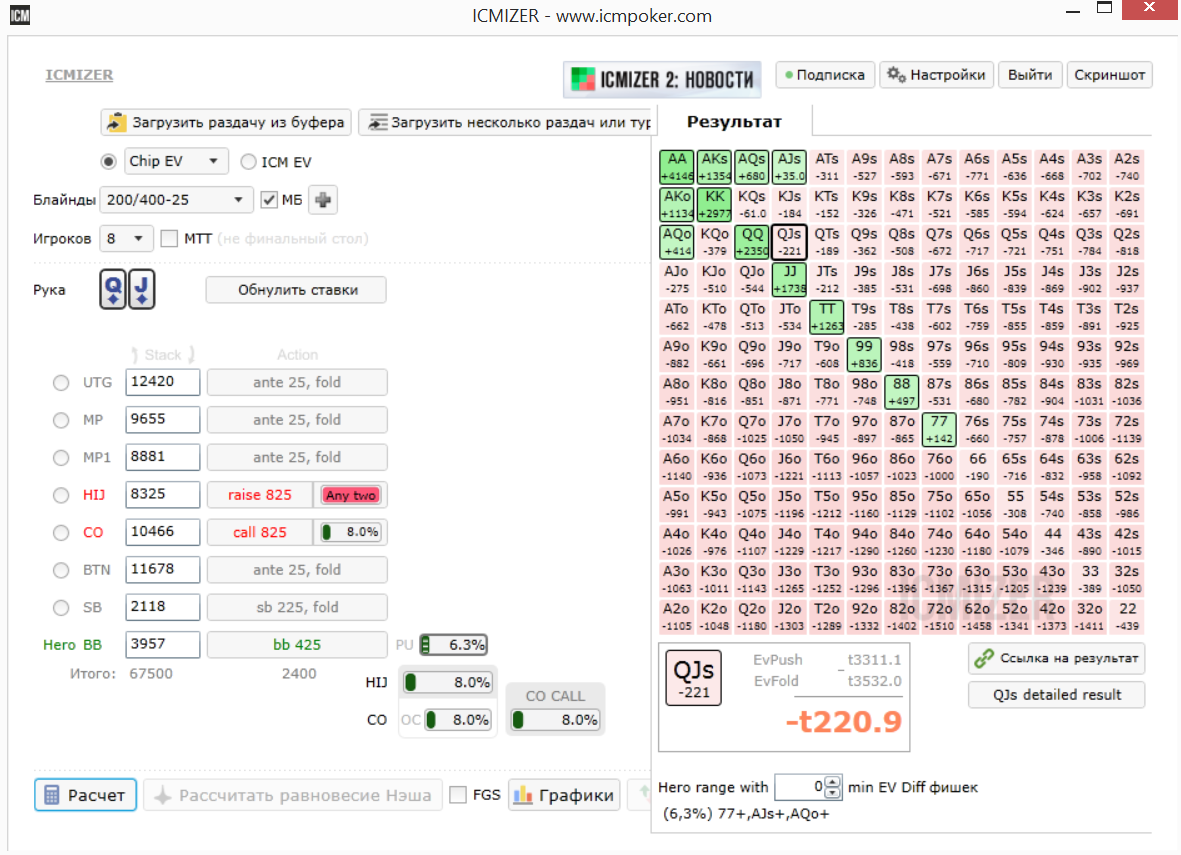
Task: Click the Hero BB bb 425 action button
Action: pos(297,645)
